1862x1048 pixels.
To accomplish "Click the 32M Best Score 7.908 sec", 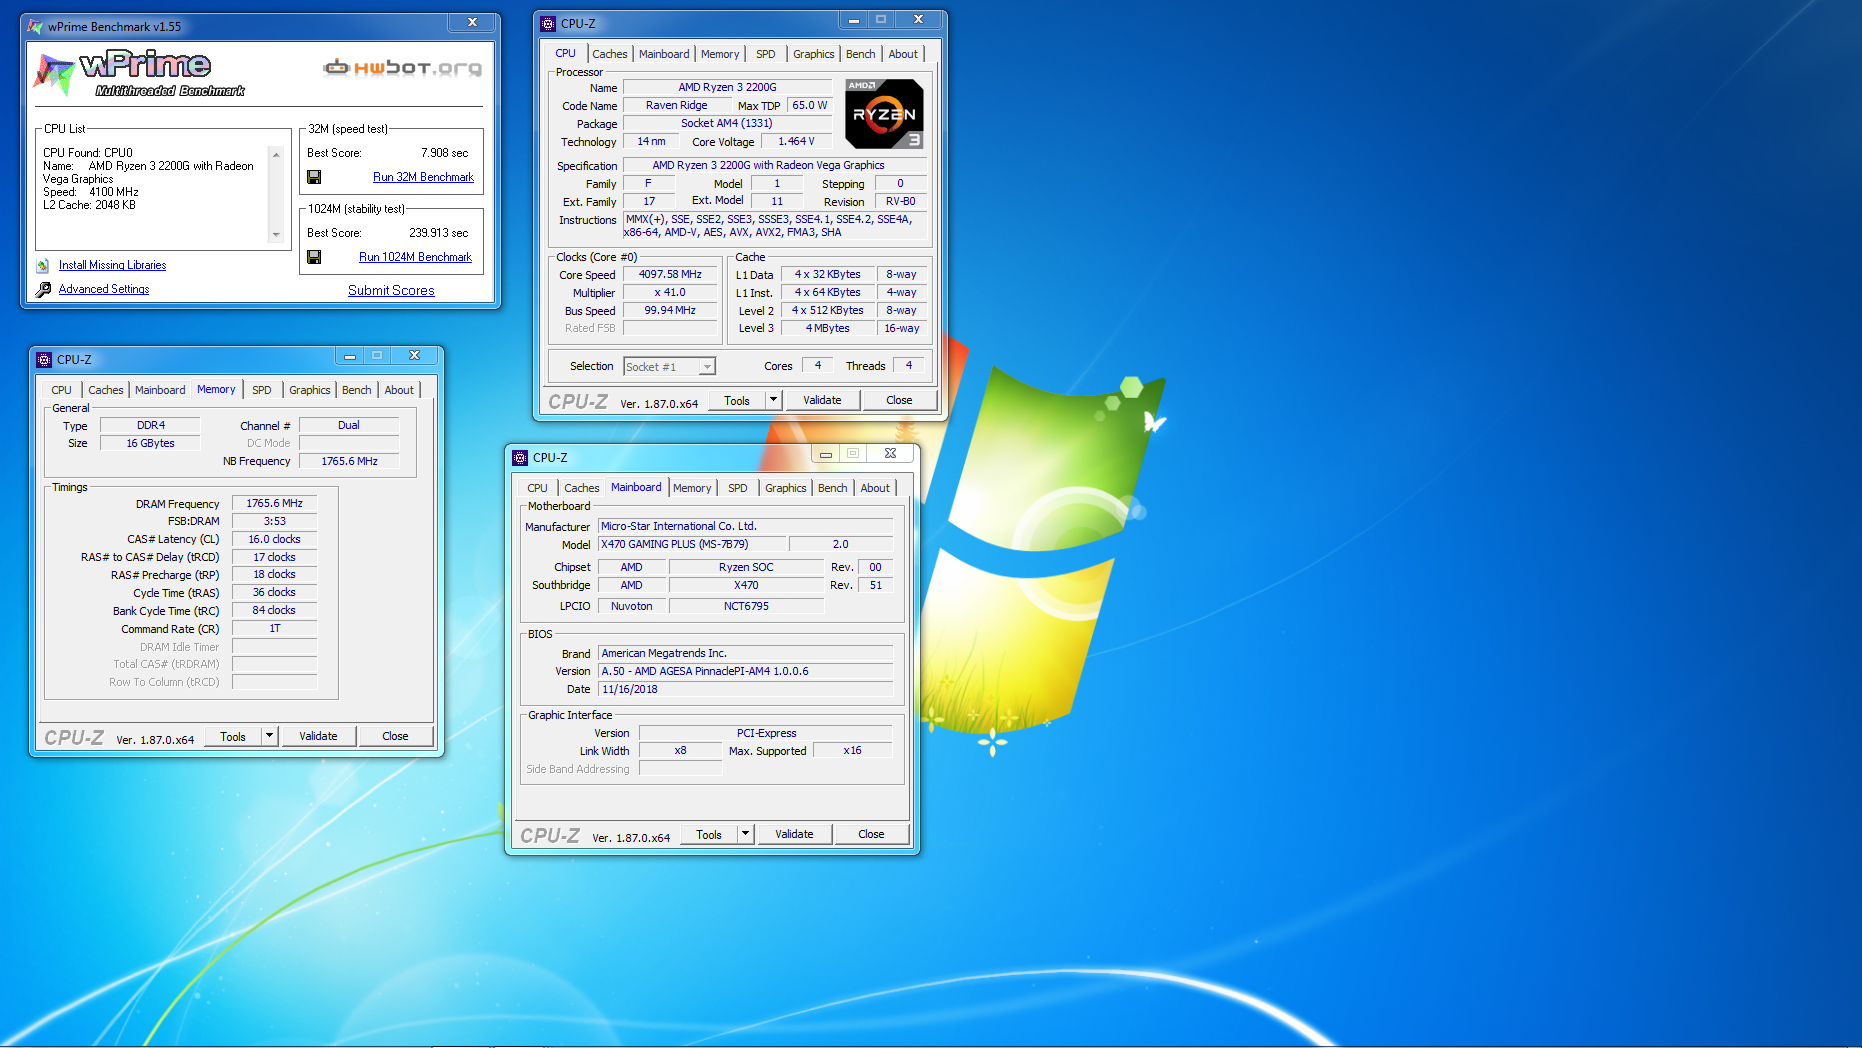I will click(444, 153).
